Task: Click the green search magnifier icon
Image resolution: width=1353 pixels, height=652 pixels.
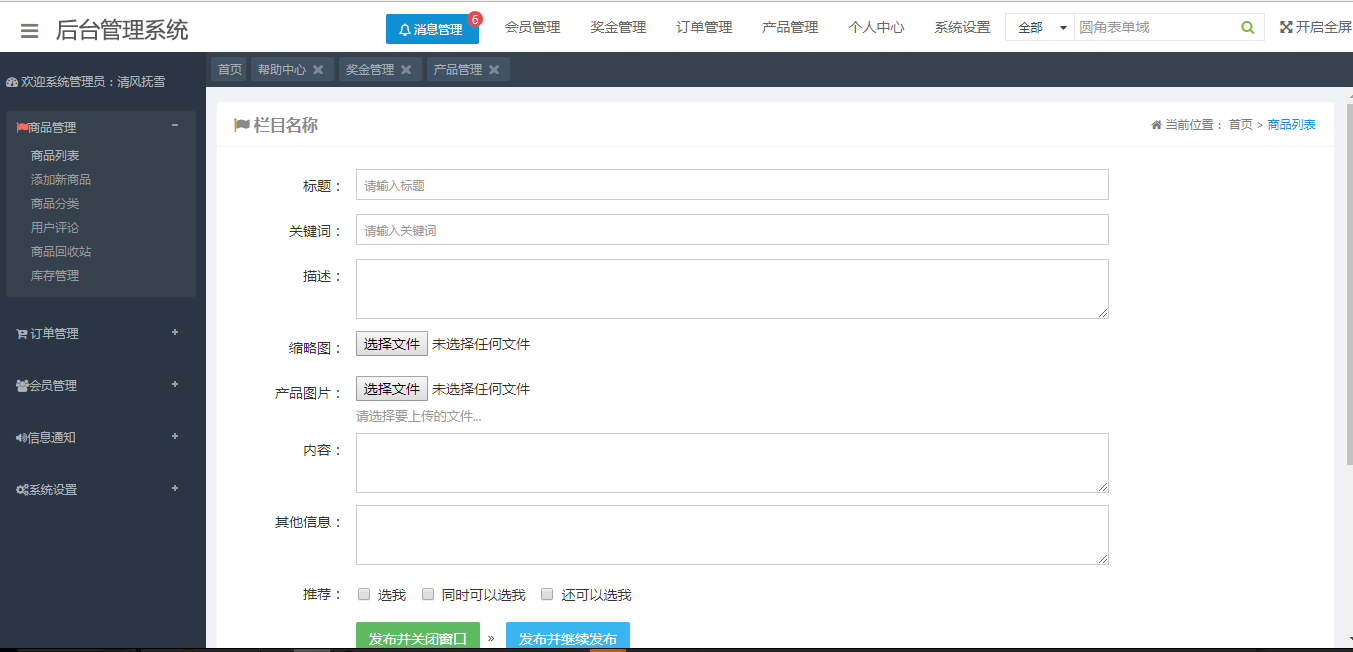Action: 1248,28
